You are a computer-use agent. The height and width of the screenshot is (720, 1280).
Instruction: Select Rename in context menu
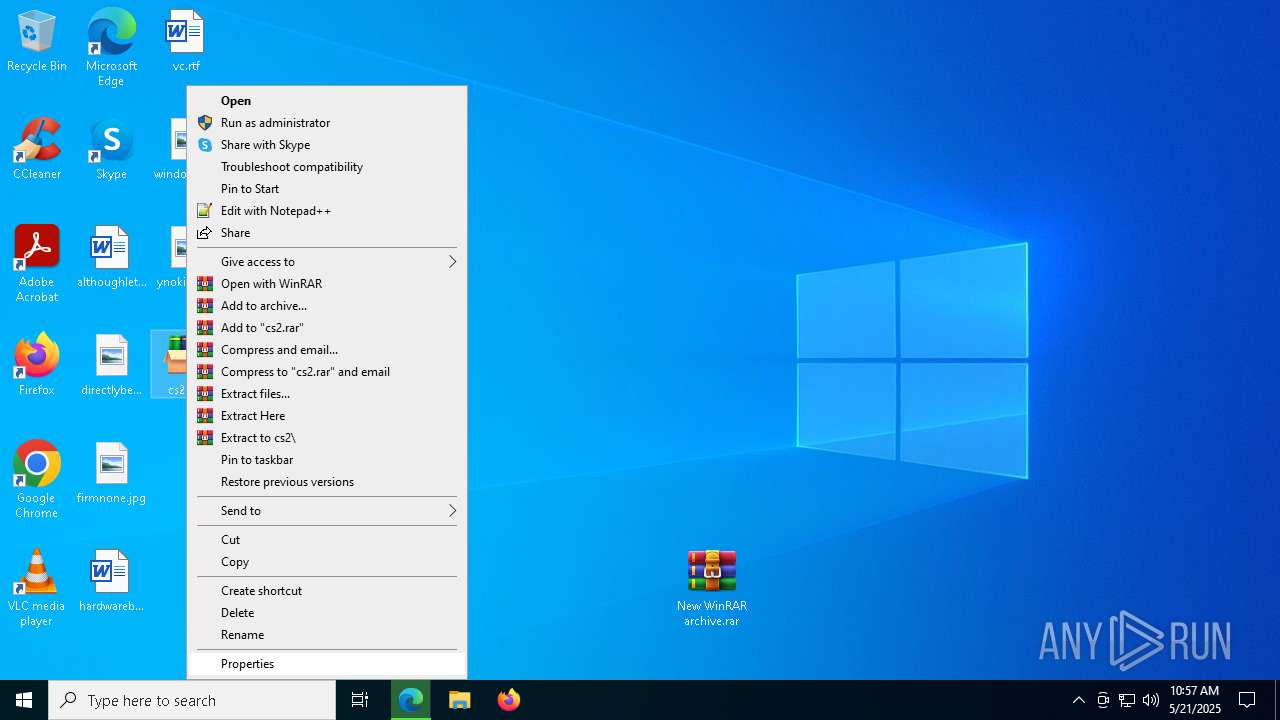click(x=327, y=635)
